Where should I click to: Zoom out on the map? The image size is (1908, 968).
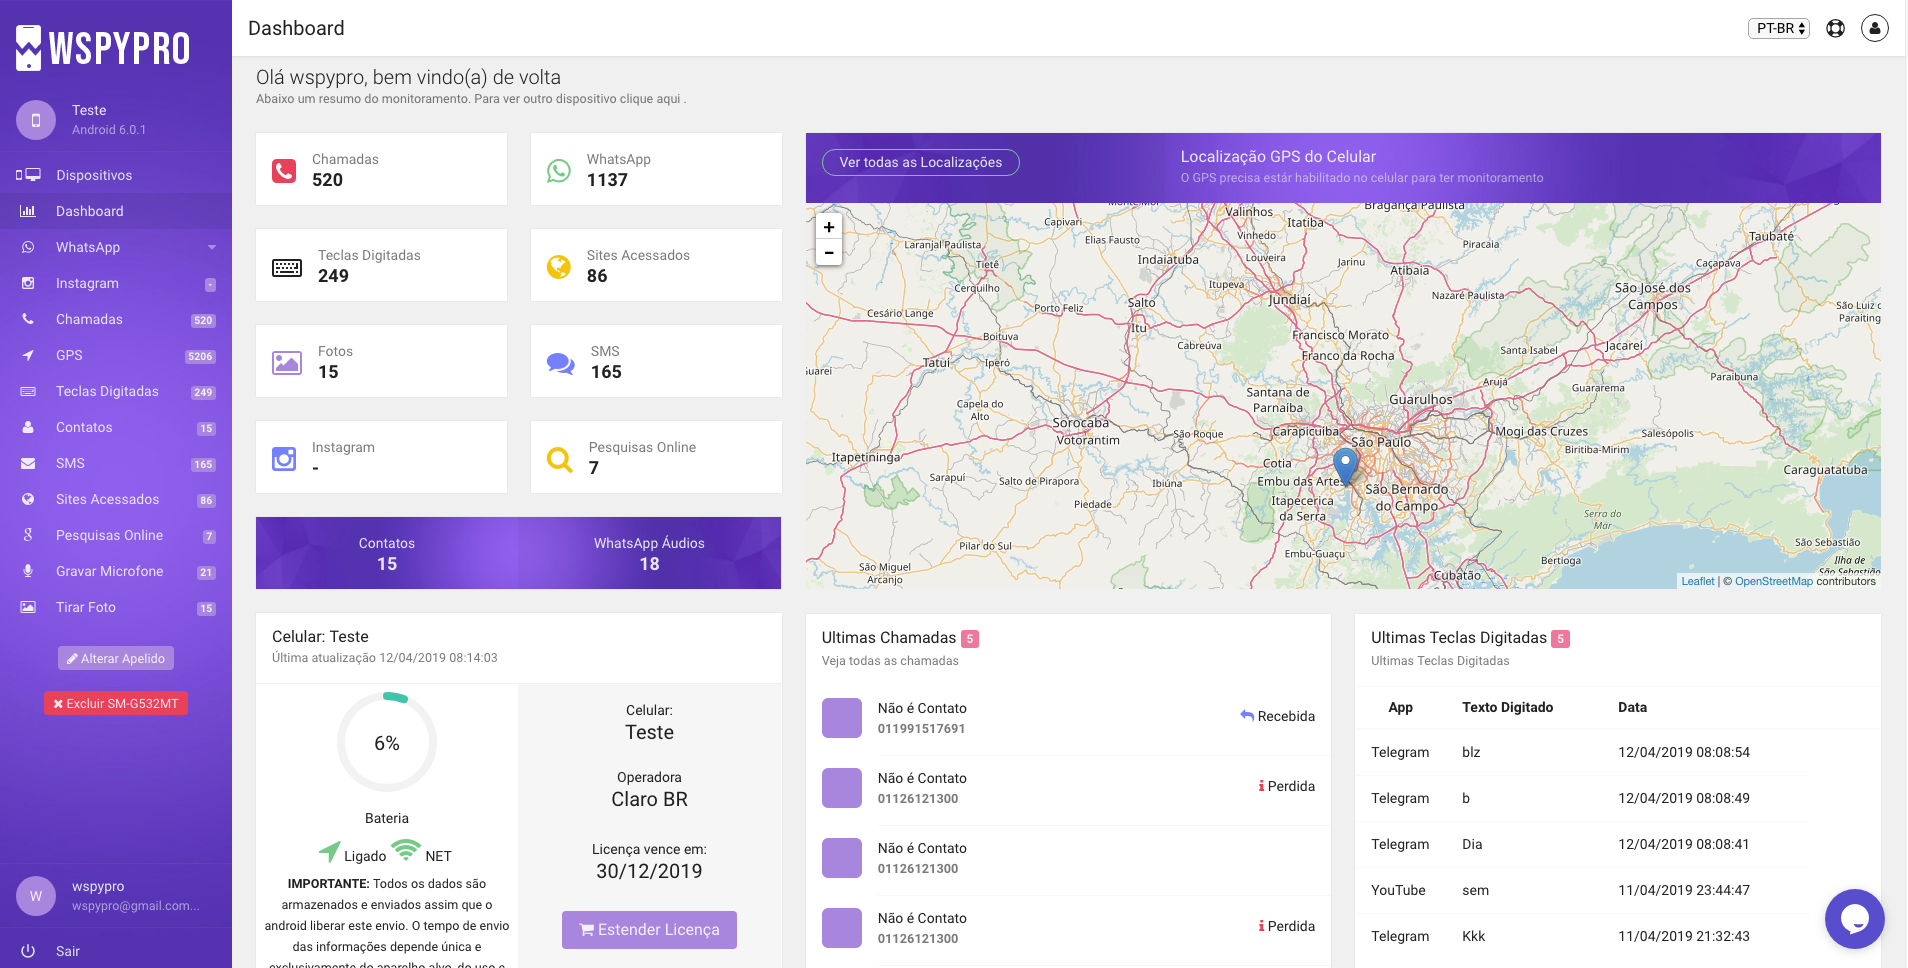(x=829, y=253)
